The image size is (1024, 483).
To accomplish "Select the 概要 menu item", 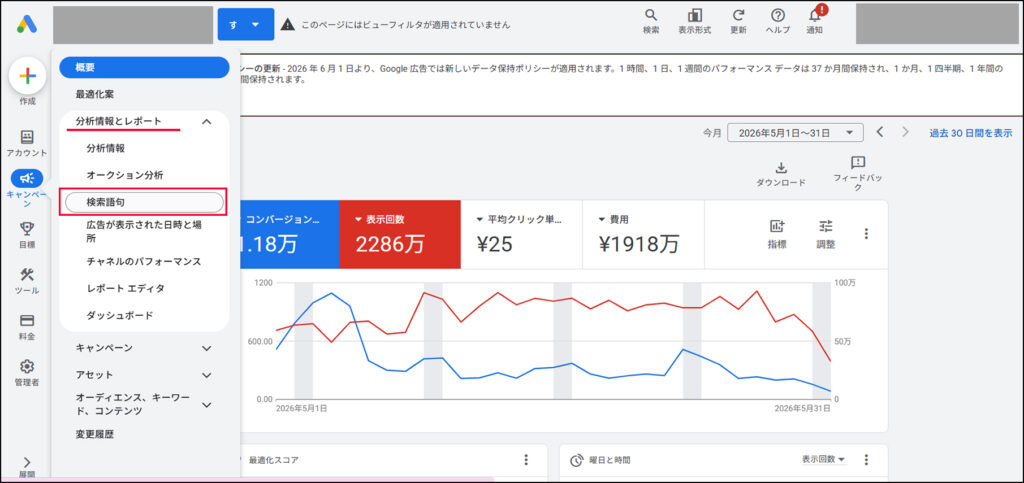I will tap(144, 67).
